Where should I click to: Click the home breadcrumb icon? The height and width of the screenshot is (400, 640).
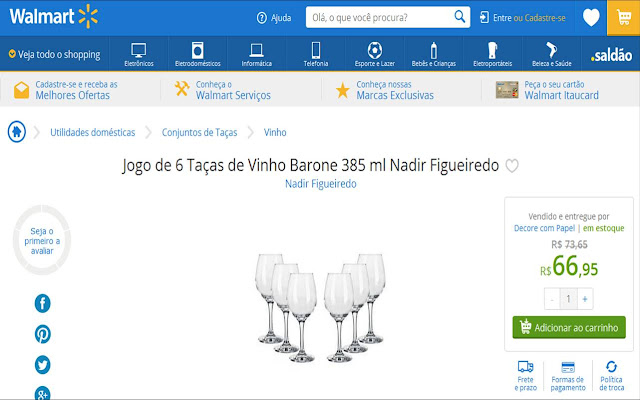(x=17, y=132)
